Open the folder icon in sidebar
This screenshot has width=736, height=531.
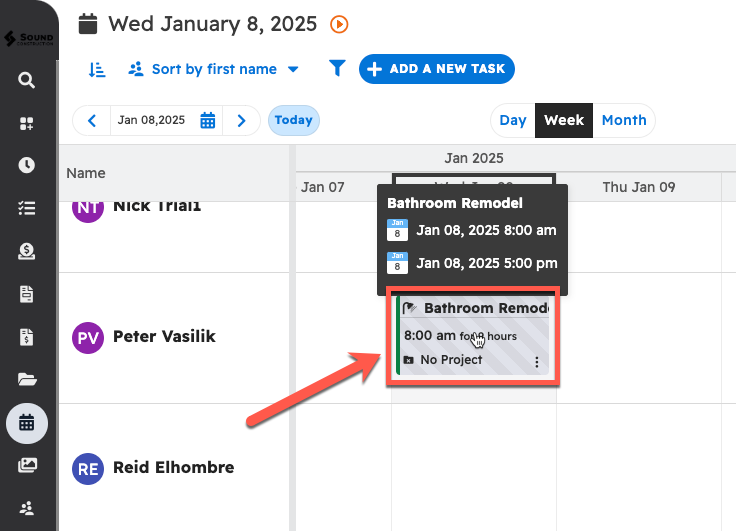27,379
